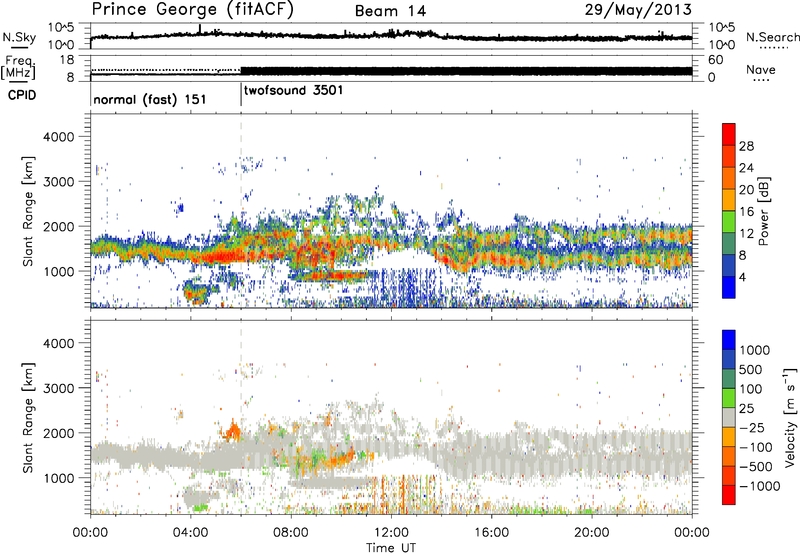Click the orange velocity patch near 06:00
This screenshot has width=800, height=554.
point(233,432)
